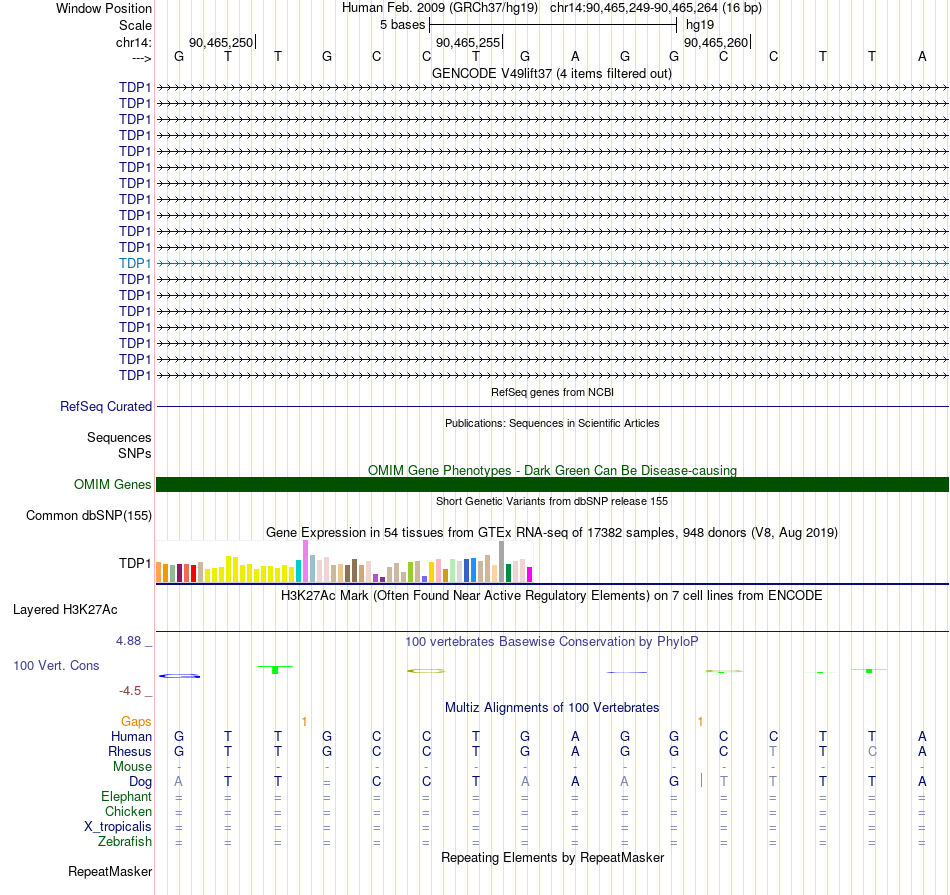
Task: Click the hg19 label next to scale bar
Action: click(700, 25)
